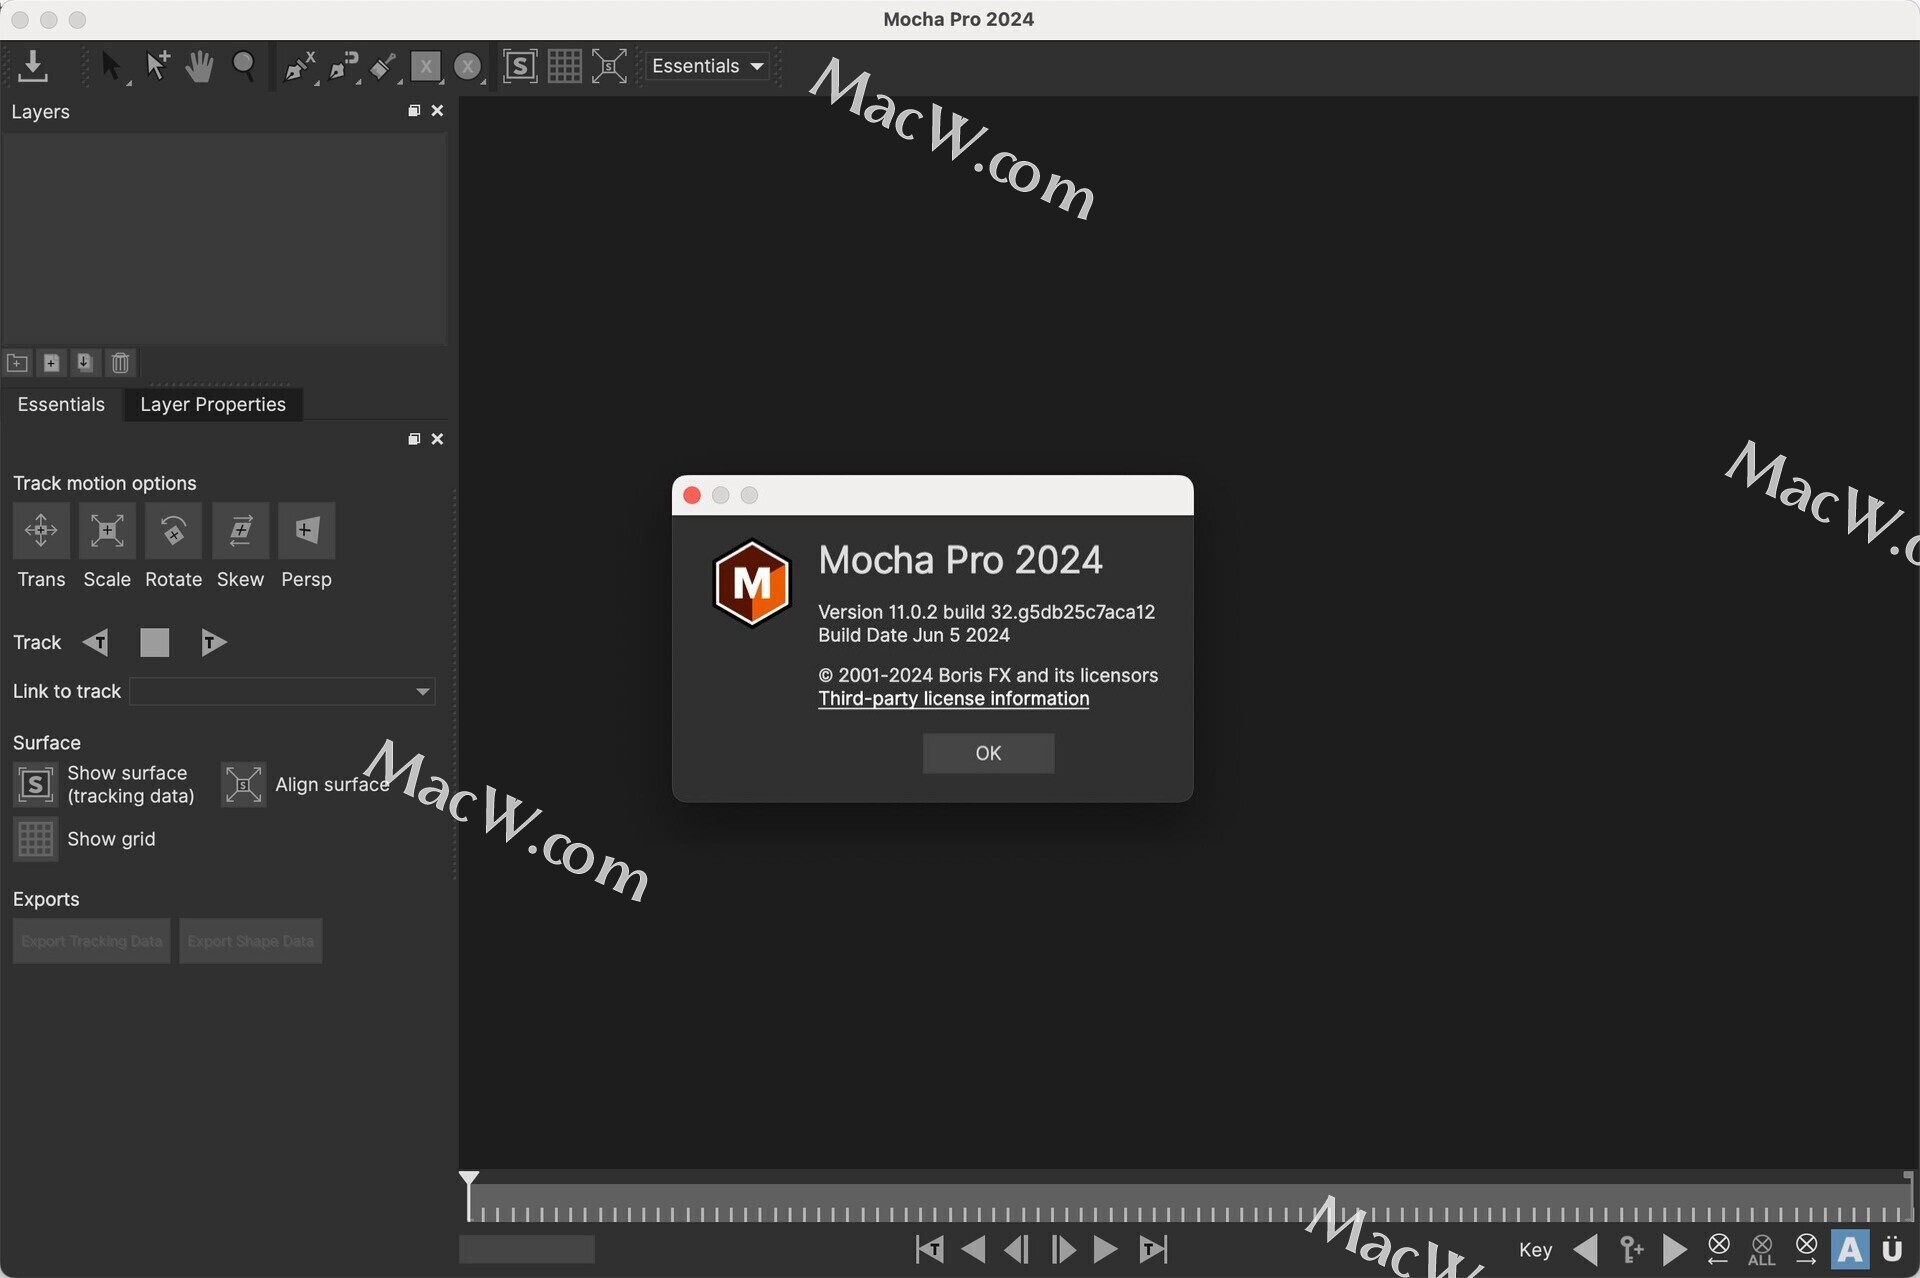Undock the Essentials properties panel
The width and height of the screenshot is (1920, 1278).
tap(414, 440)
